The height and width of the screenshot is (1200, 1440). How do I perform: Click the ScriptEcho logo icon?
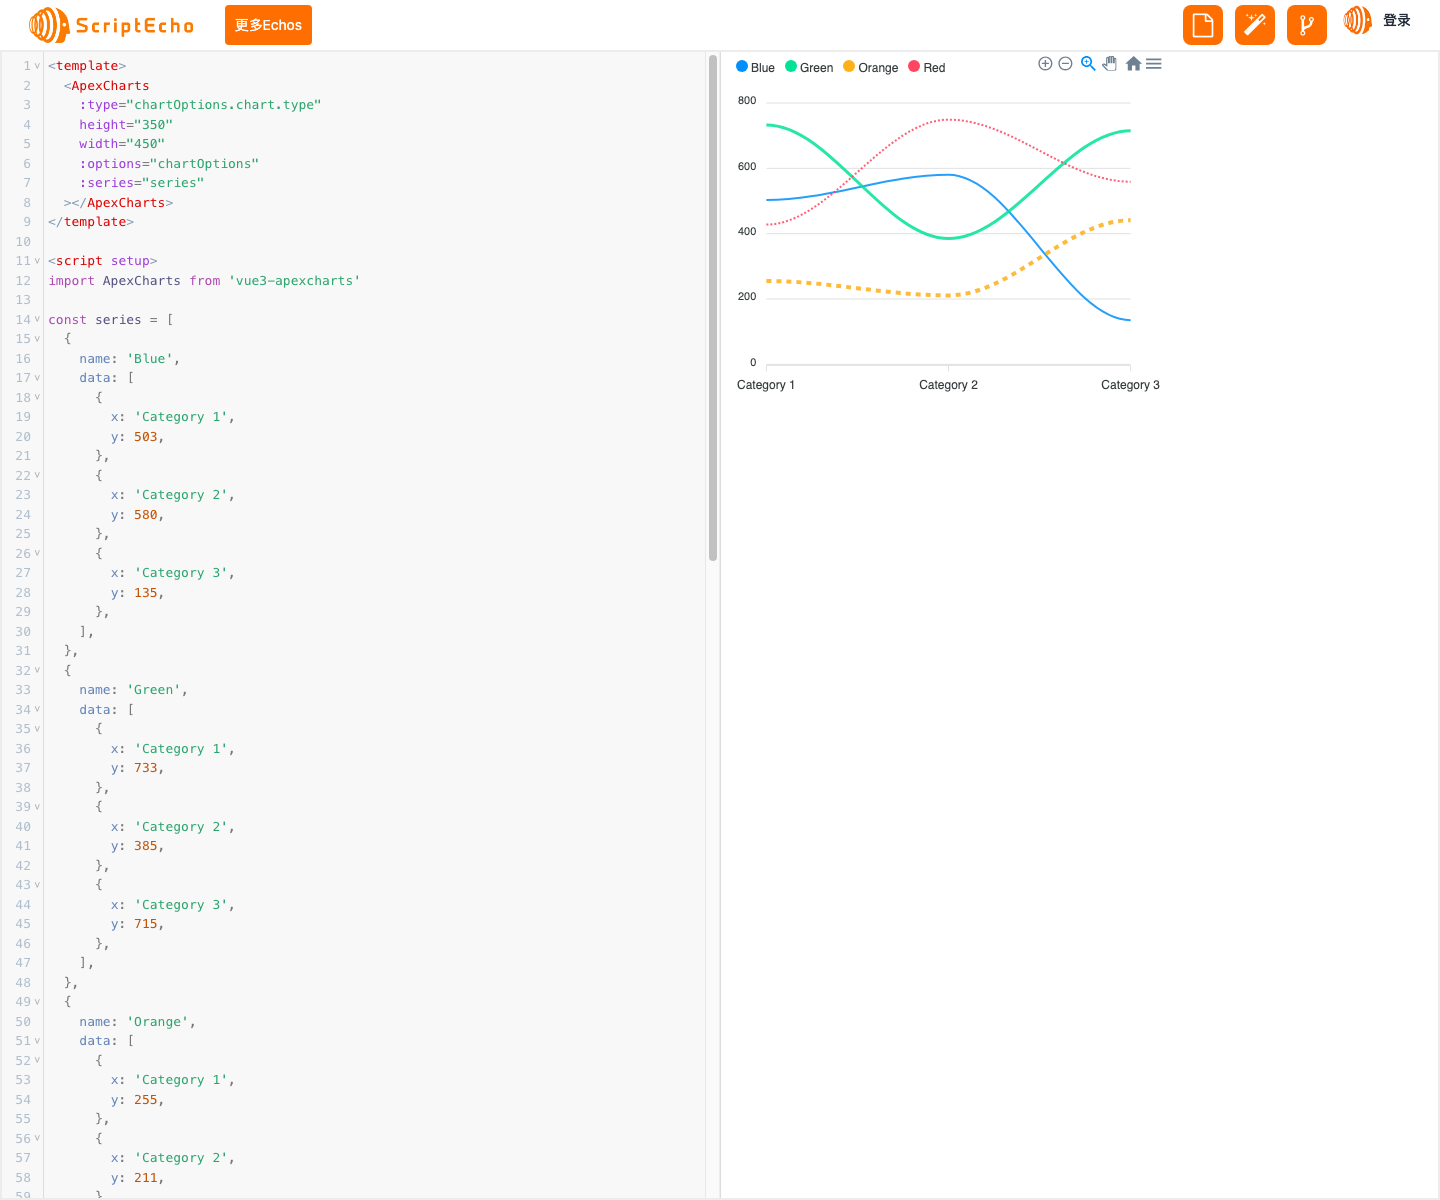(x=49, y=25)
